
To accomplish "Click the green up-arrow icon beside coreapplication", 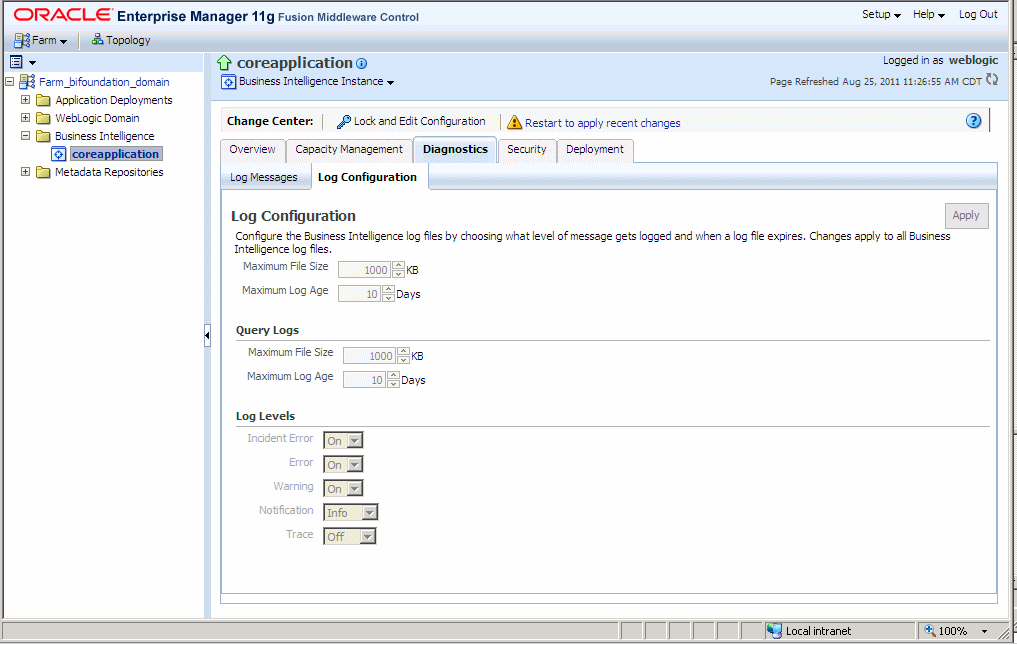I will (222, 62).
